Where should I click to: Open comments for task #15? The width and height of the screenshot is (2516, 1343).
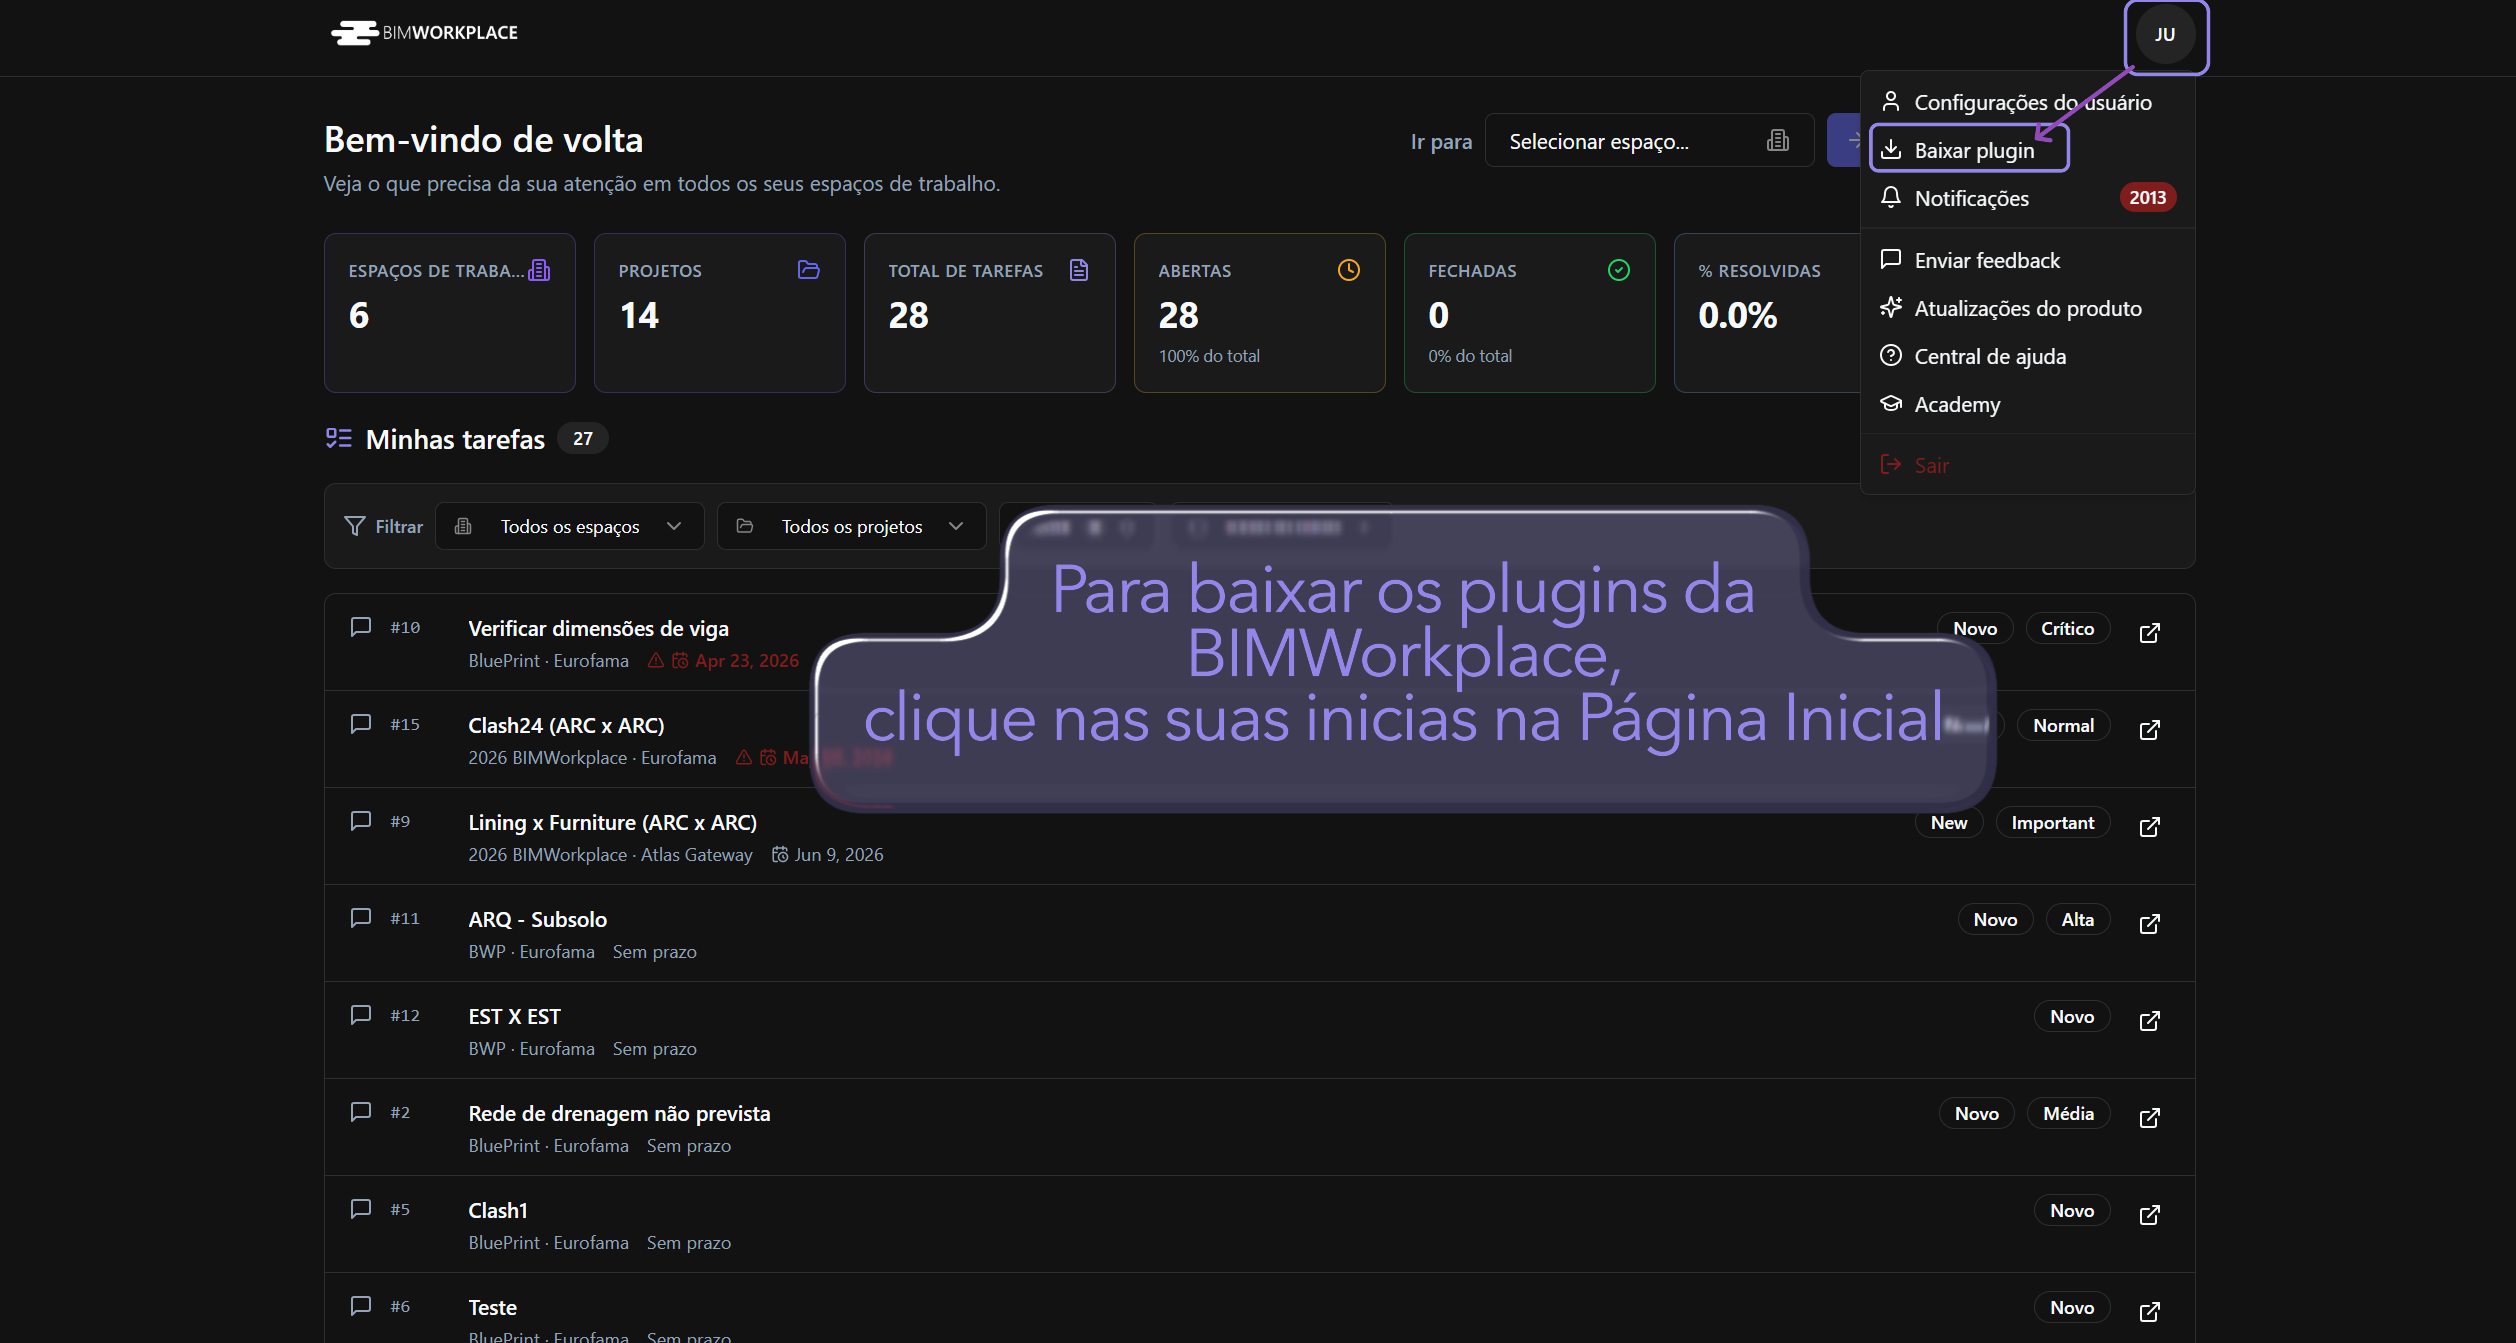[361, 724]
